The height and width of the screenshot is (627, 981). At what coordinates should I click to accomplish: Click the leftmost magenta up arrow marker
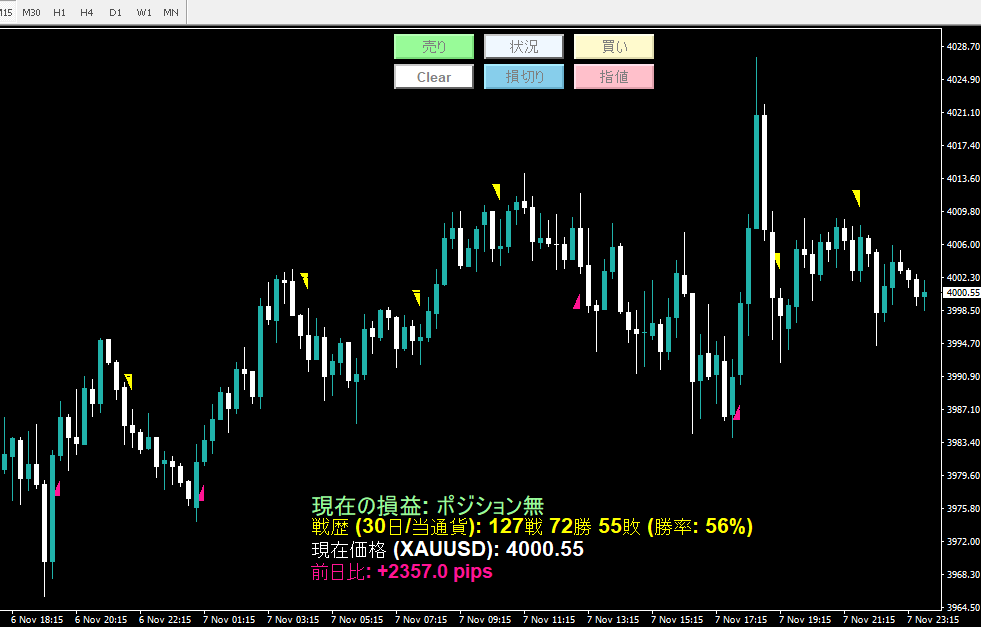58,488
